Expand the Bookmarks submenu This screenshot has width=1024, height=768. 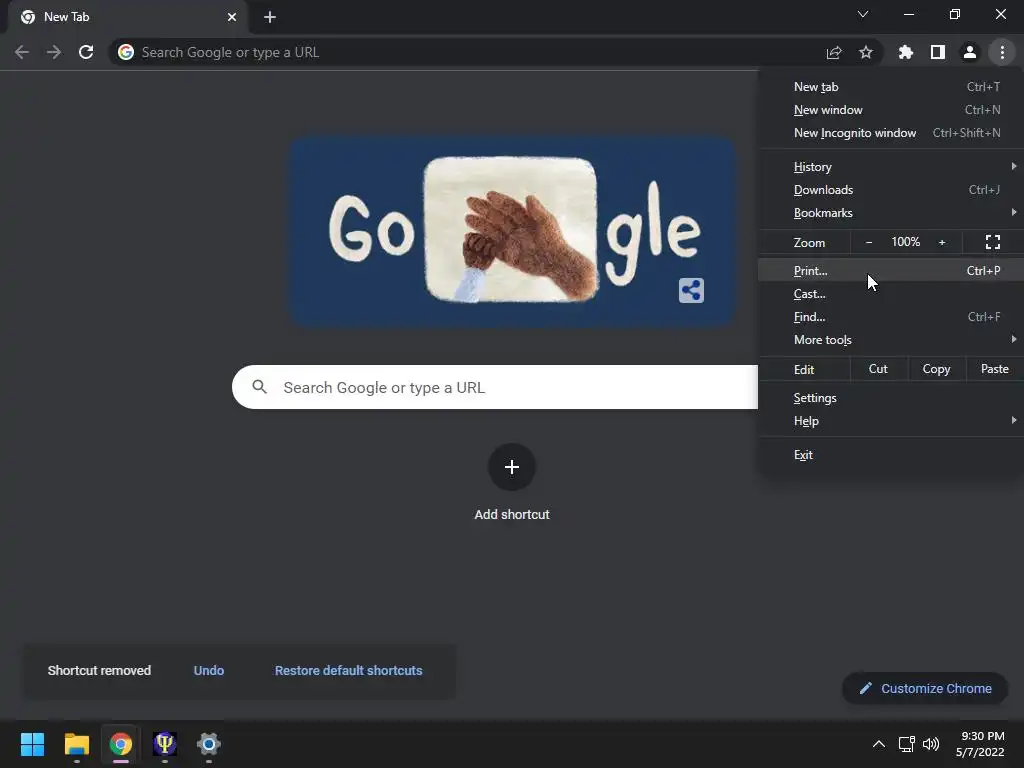[x=891, y=212]
